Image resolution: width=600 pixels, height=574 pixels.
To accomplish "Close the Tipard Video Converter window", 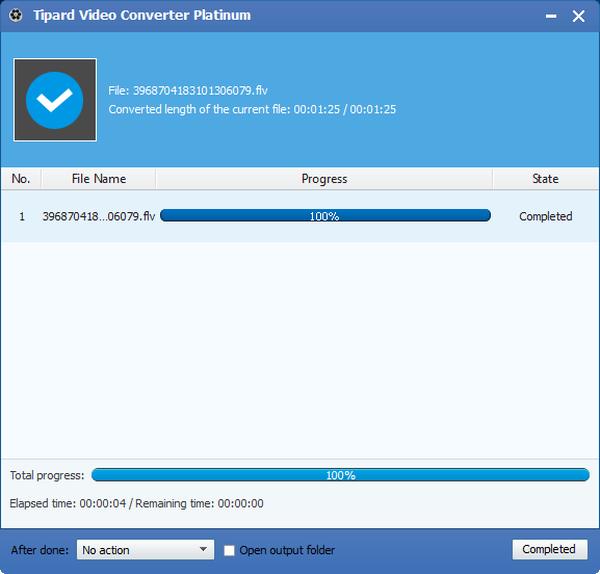I will pyautogui.click(x=578, y=16).
